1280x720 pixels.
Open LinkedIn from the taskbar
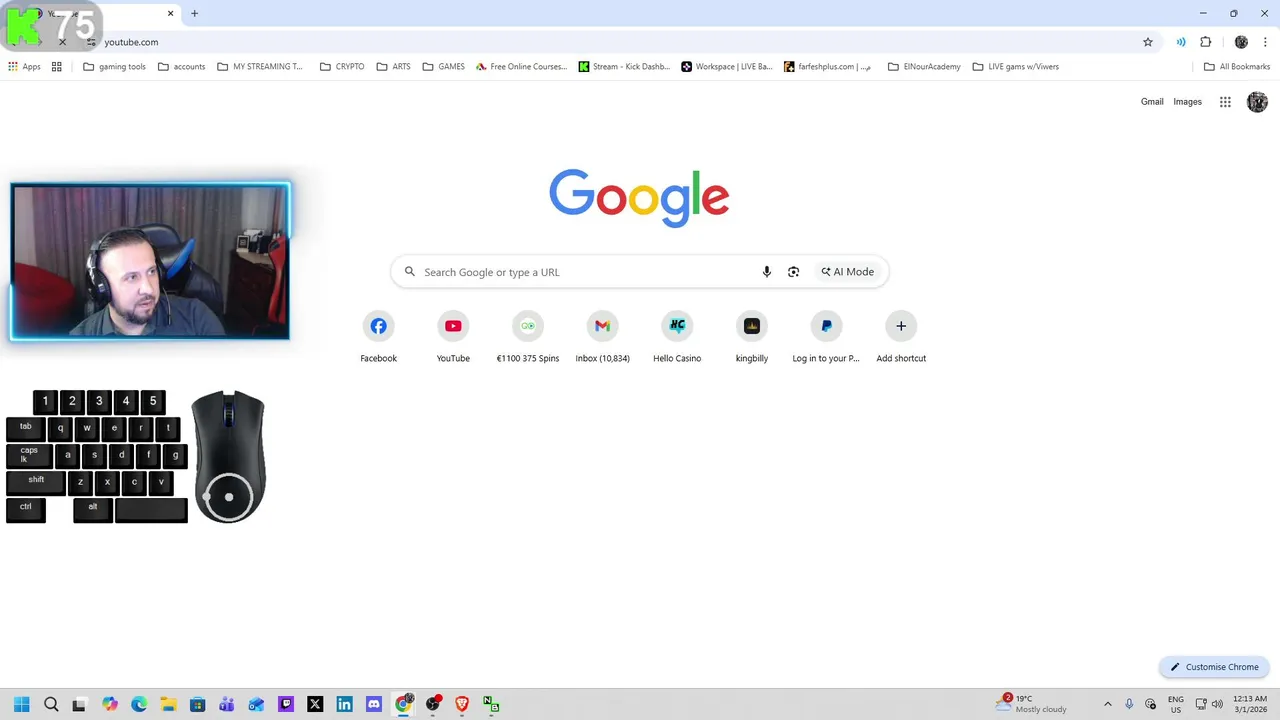[345, 704]
